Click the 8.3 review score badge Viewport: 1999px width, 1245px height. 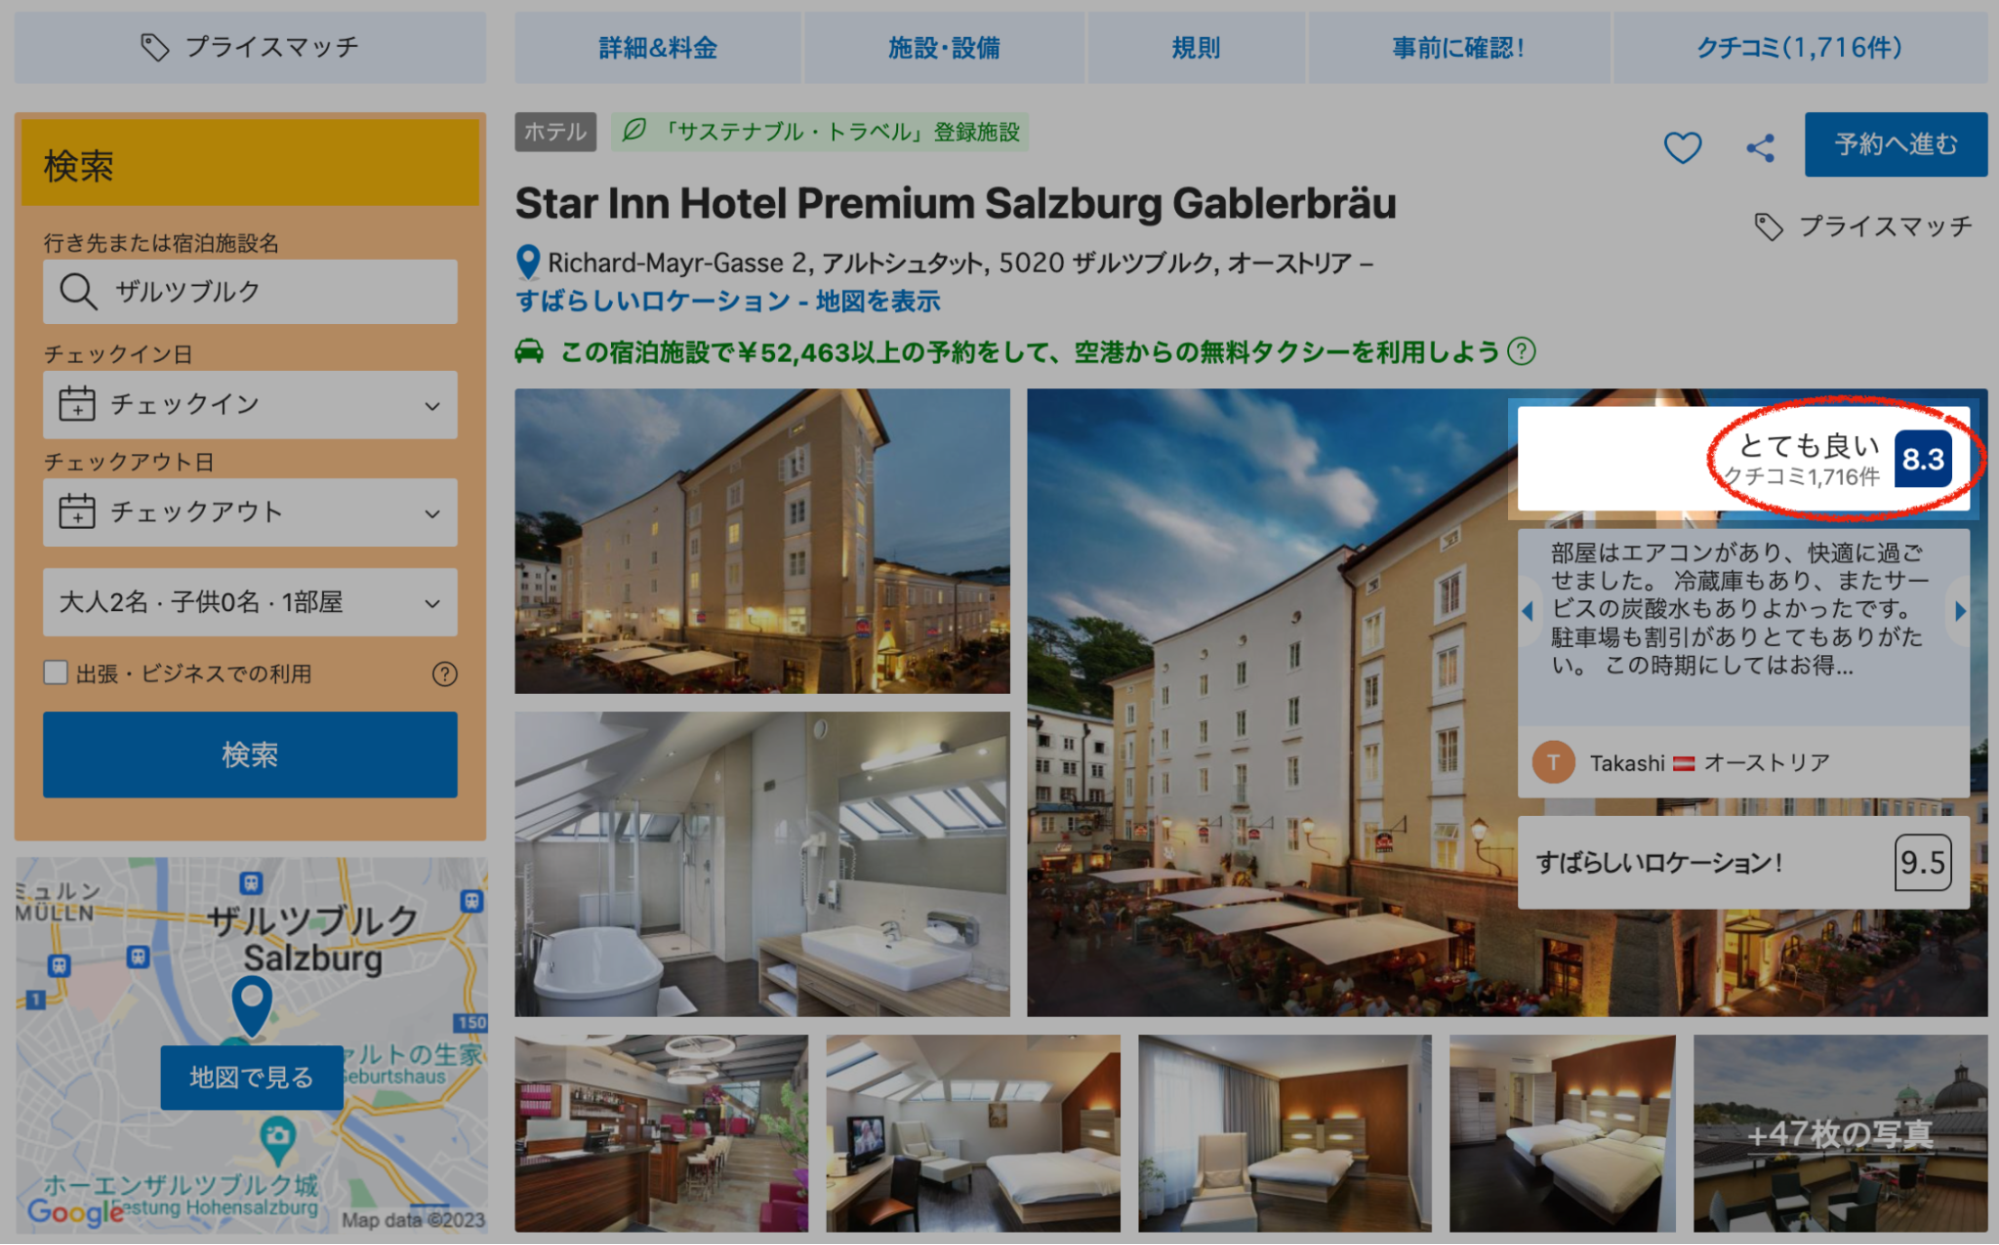1922,459
